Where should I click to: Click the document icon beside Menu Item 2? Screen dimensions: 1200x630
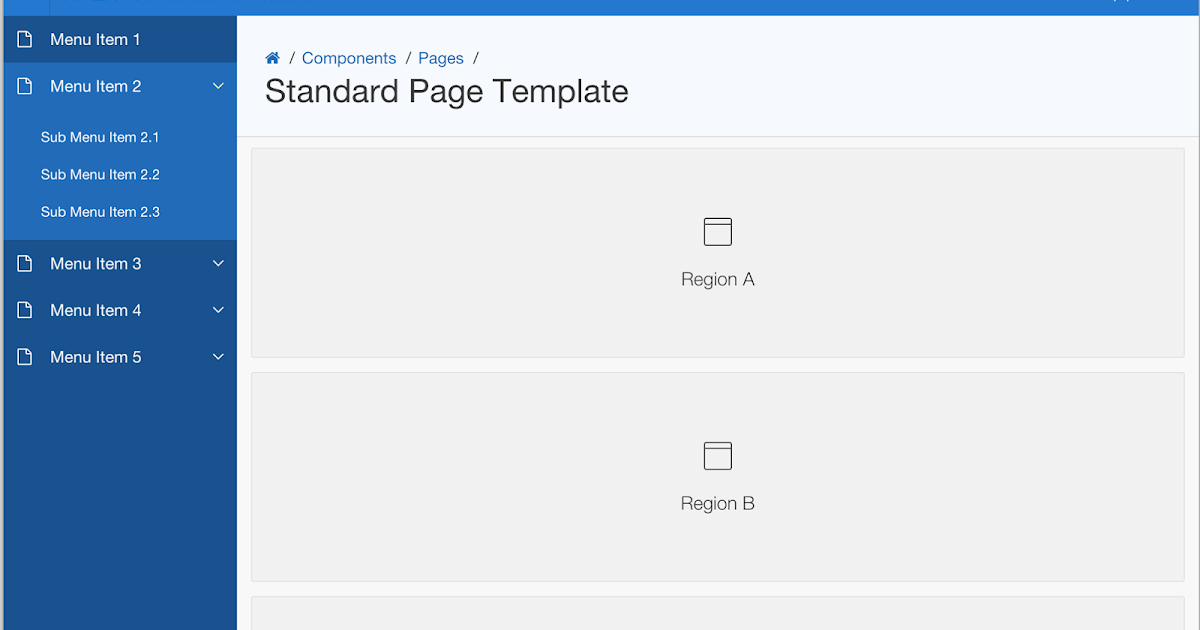click(x=23, y=86)
